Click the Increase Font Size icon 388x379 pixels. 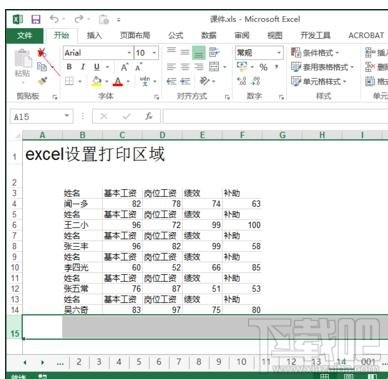(x=125, y=67)
